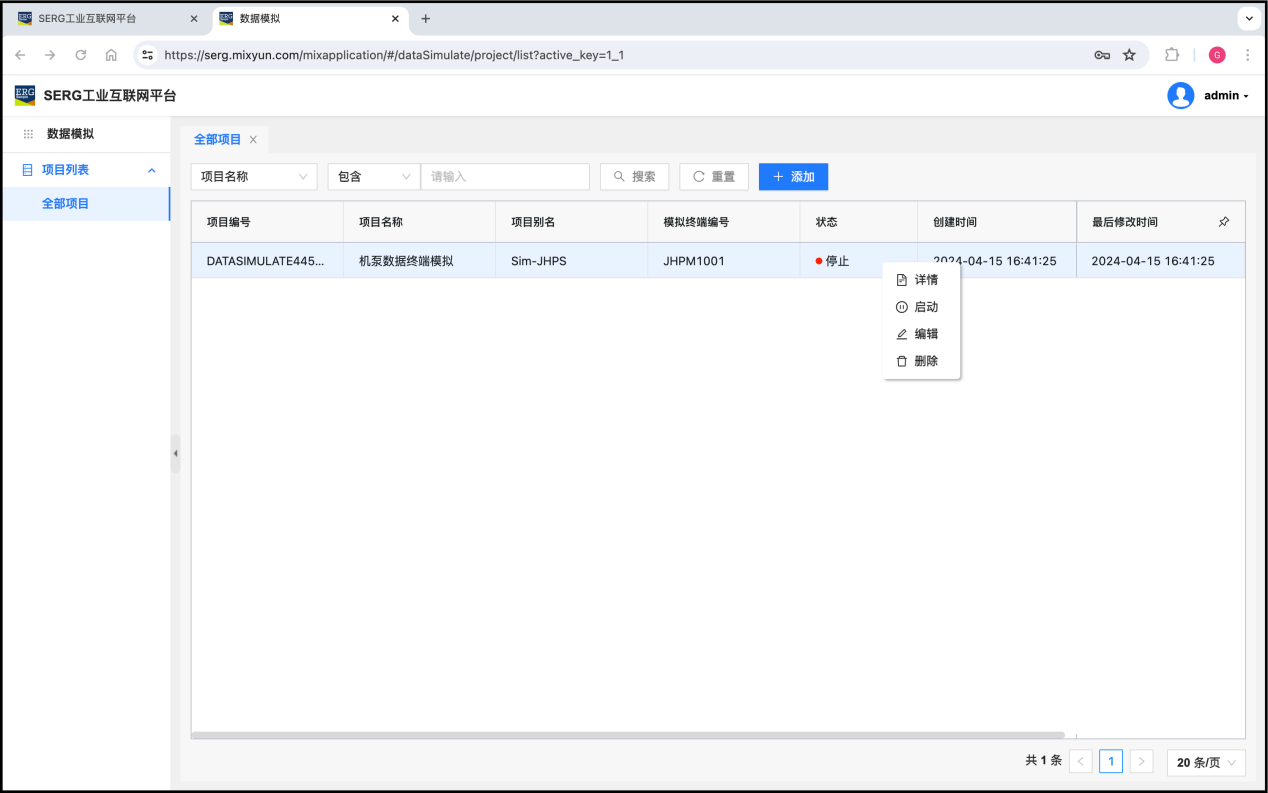The width and height of the screenshot is (1268, 793).
Task: Change page size via 20 条/页 dropdown
Action: [x=1206, y=762]
